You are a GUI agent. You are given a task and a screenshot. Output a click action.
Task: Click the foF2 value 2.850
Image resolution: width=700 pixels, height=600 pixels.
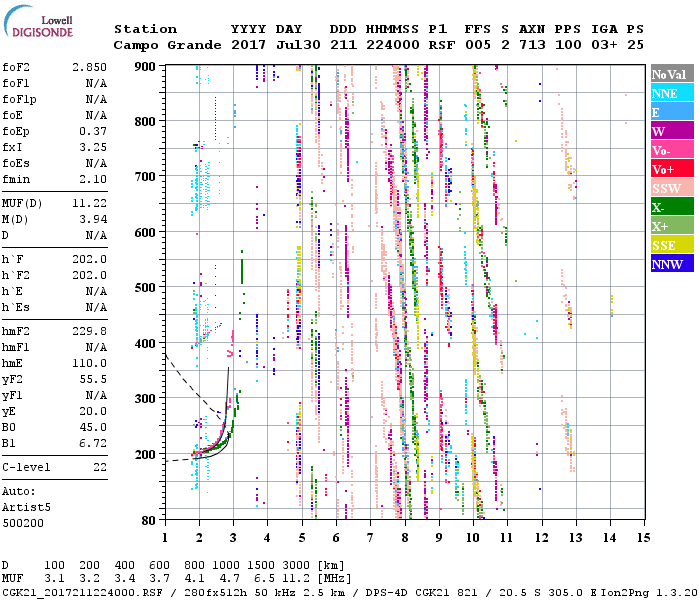click(89, 66)
